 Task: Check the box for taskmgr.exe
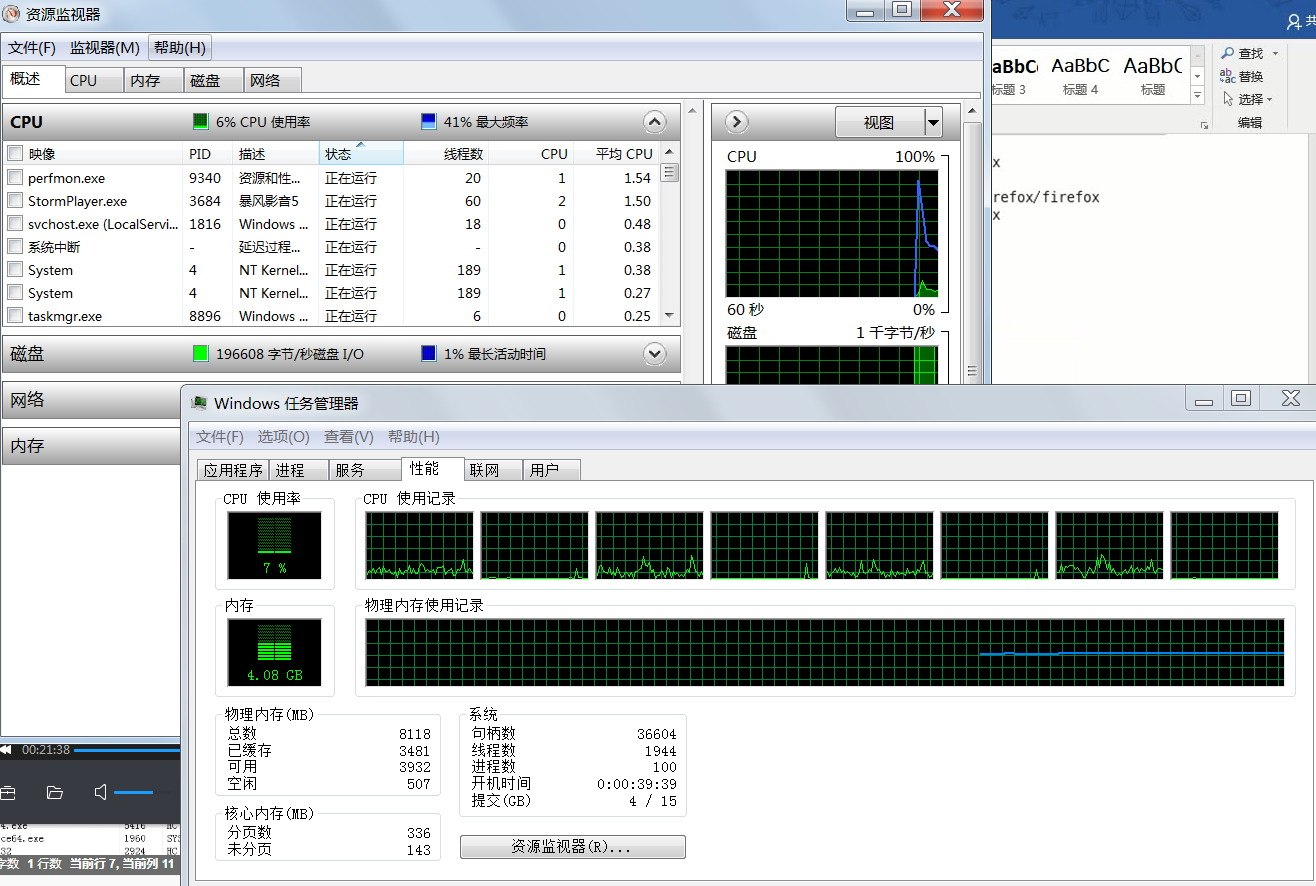pyautogui.click(x=15, y=316)
